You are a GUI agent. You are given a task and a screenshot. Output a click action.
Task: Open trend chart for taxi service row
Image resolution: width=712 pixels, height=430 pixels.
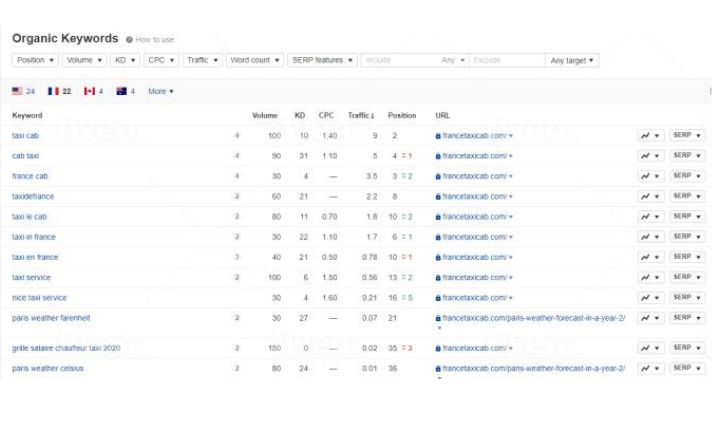pos(651,277)
